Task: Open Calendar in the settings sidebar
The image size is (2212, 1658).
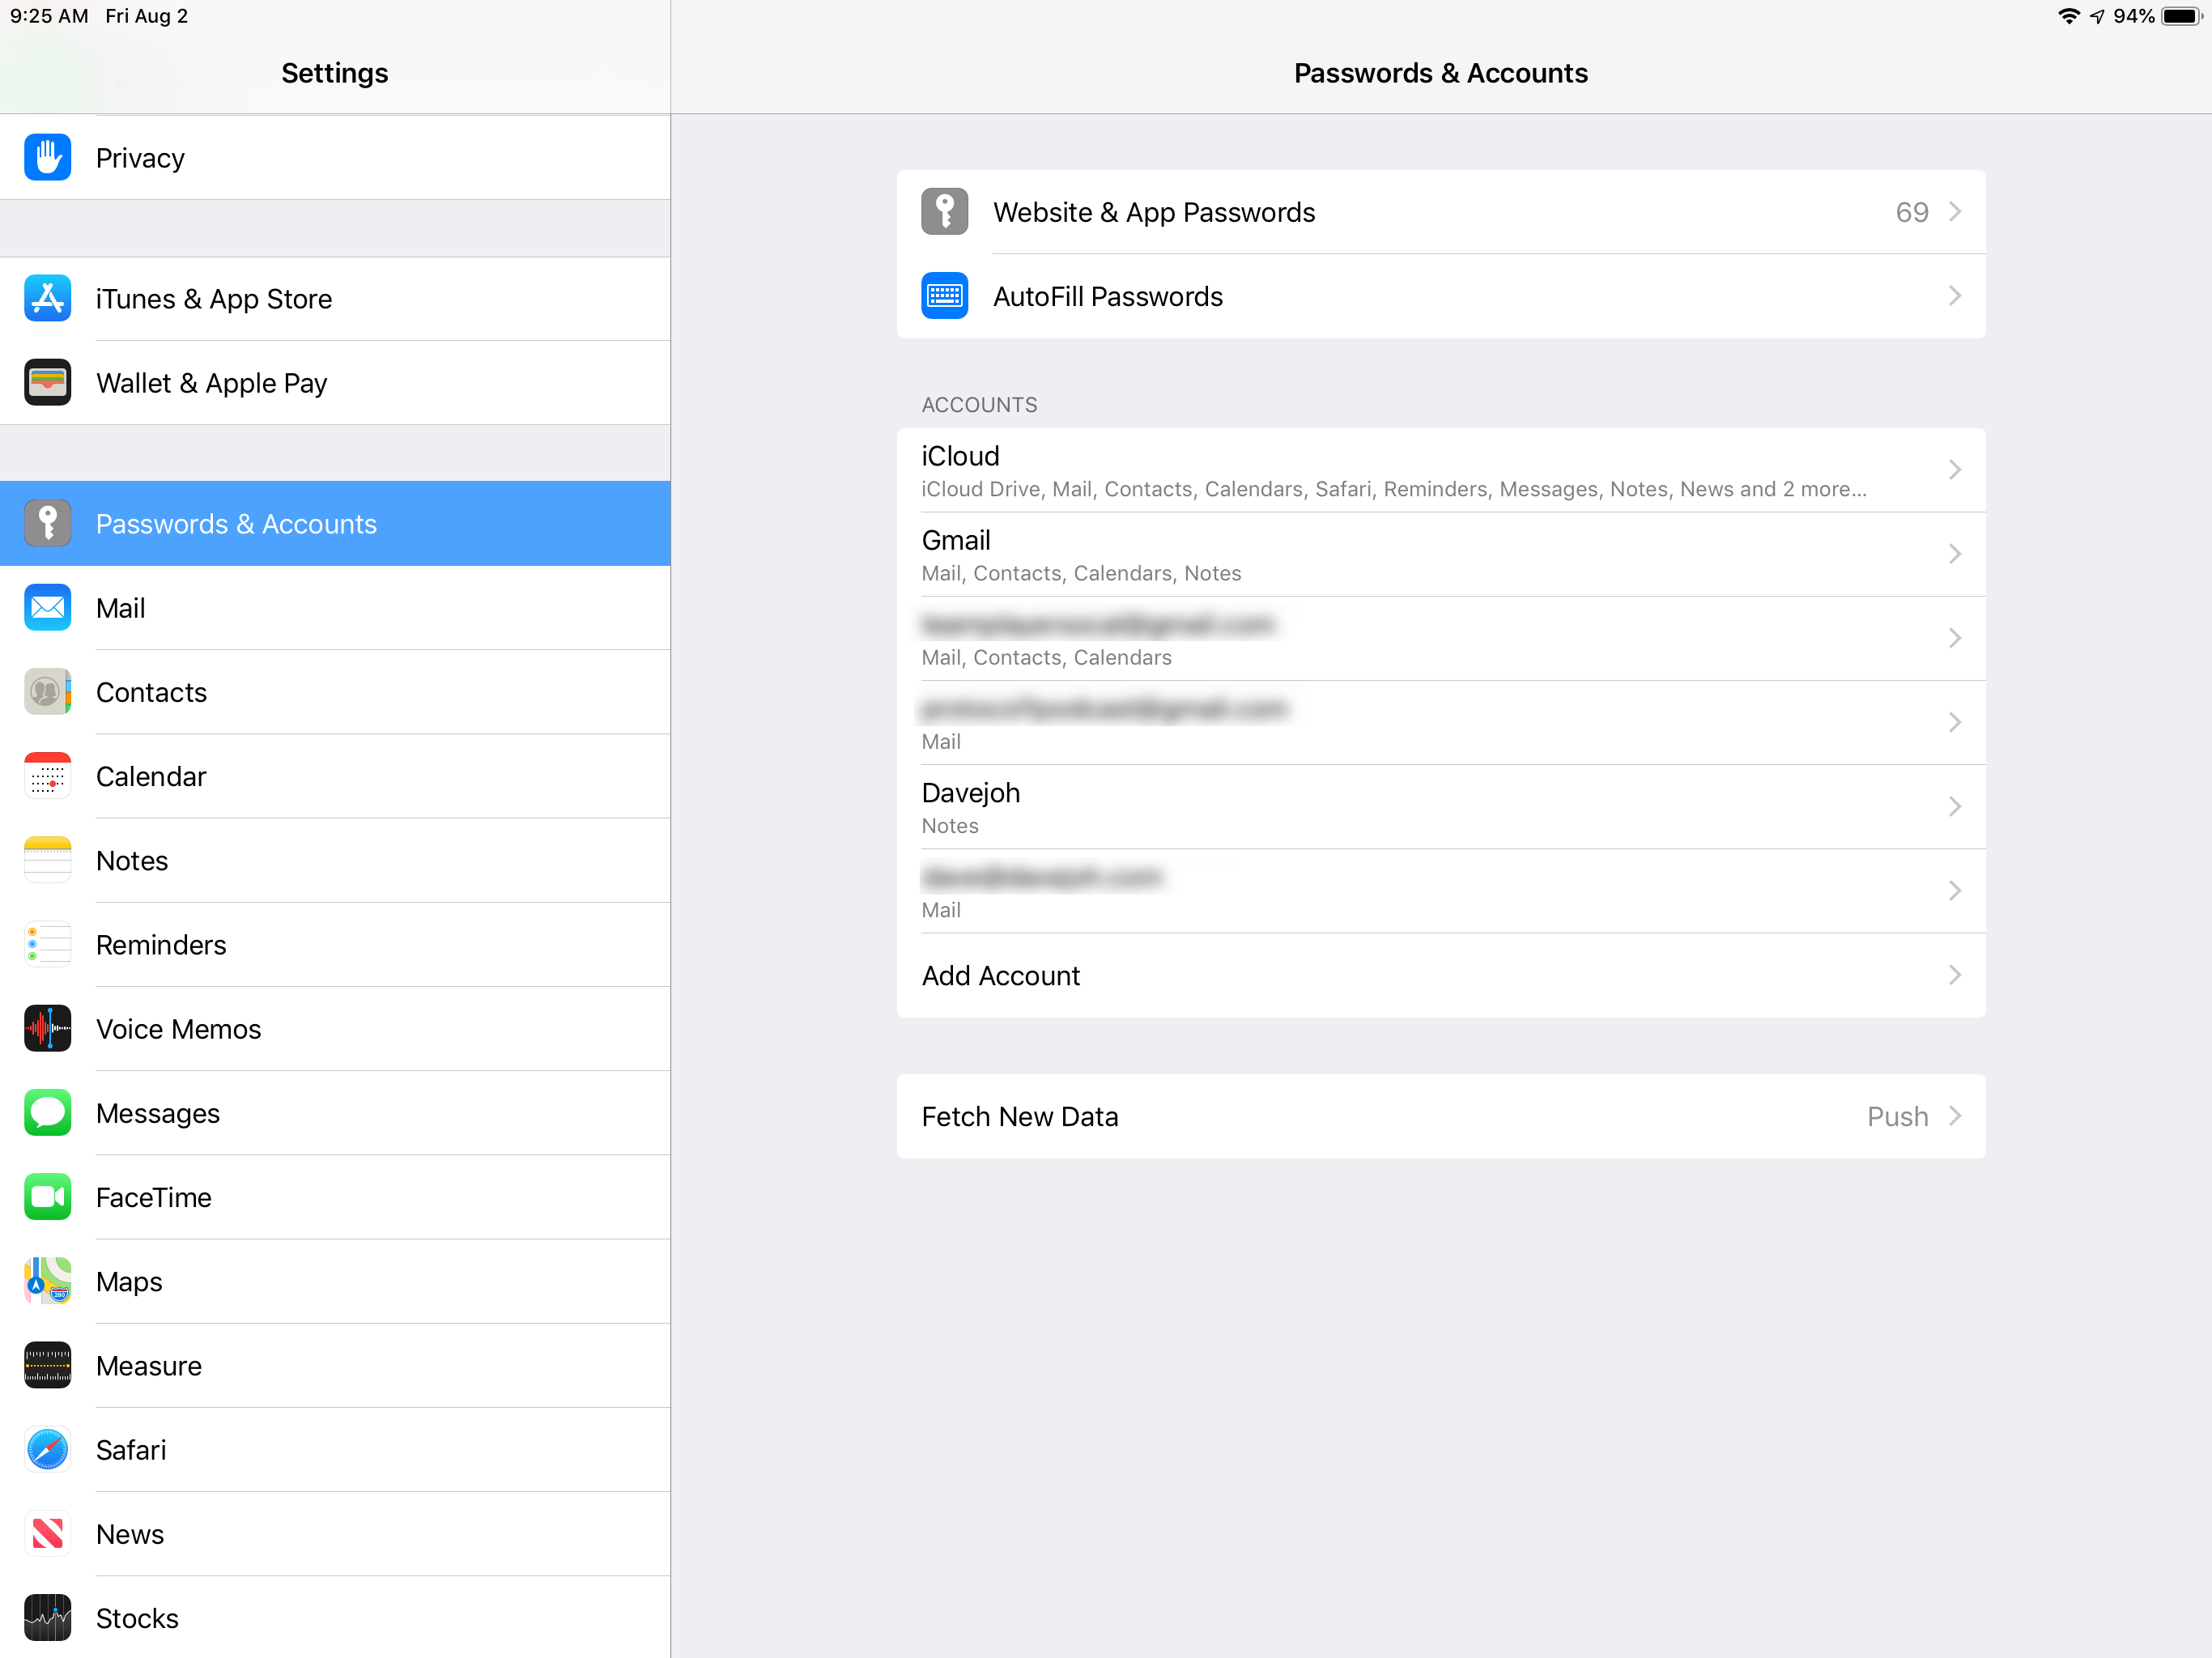Action: (335, 776)
